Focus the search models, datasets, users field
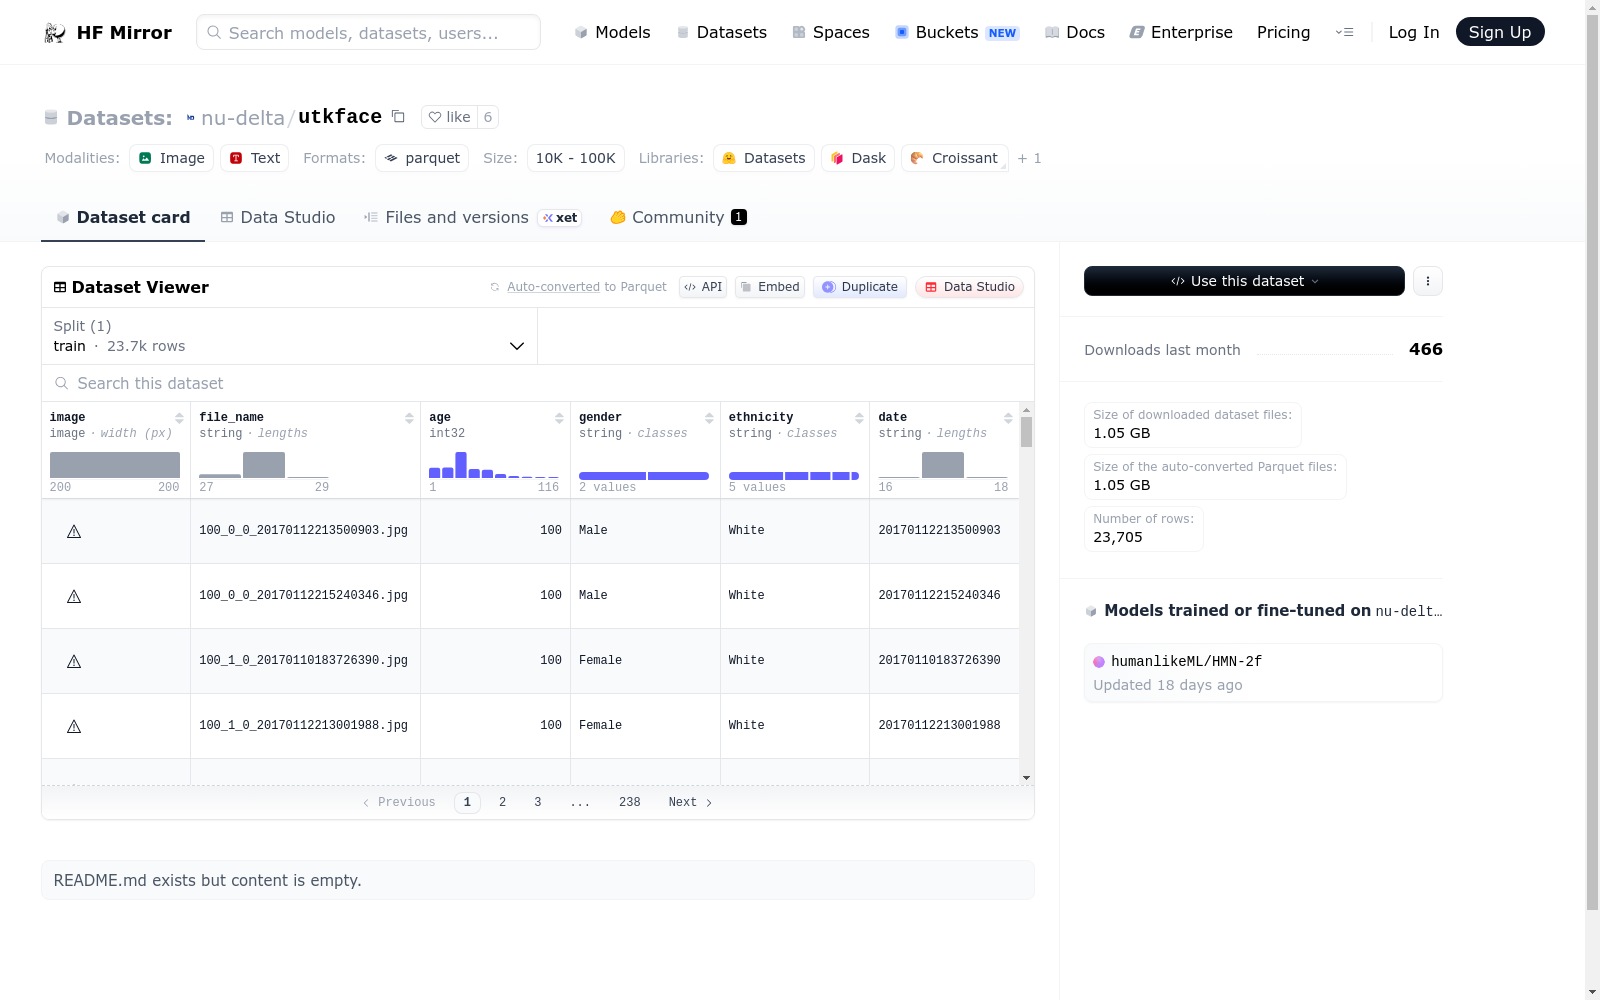Image resolution: width=1600 pixels, height=1000 pixels. 368,32
